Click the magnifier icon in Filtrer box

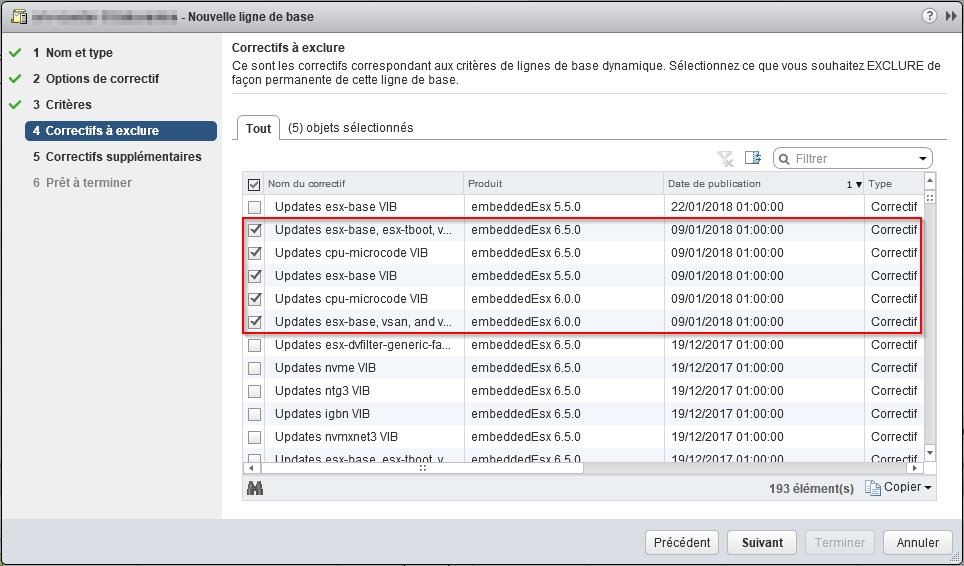(x=785, y=159)
